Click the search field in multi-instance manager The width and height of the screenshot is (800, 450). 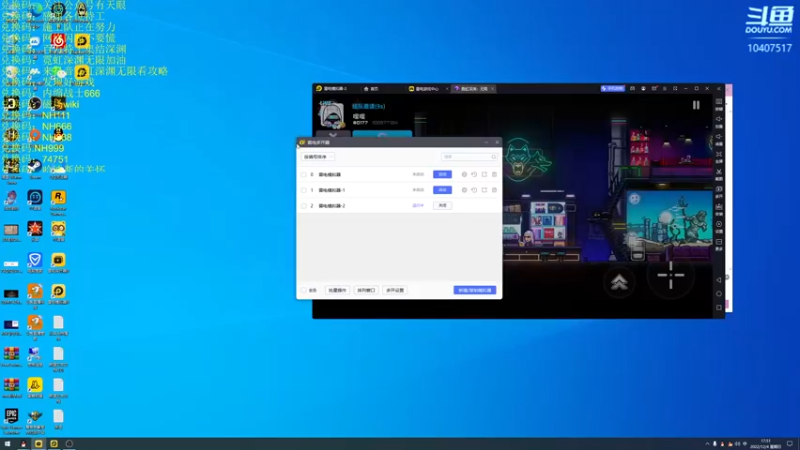coord(469,157)
